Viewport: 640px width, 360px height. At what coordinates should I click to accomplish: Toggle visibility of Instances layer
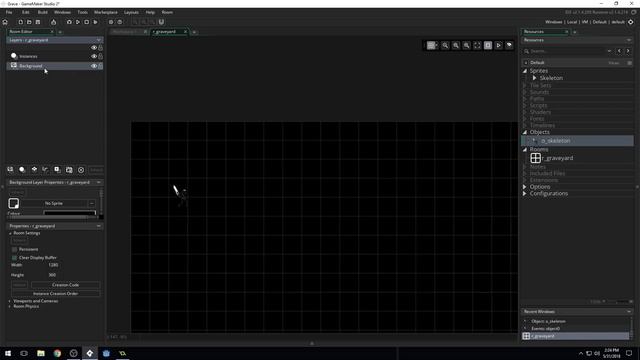tap(94, 56)
